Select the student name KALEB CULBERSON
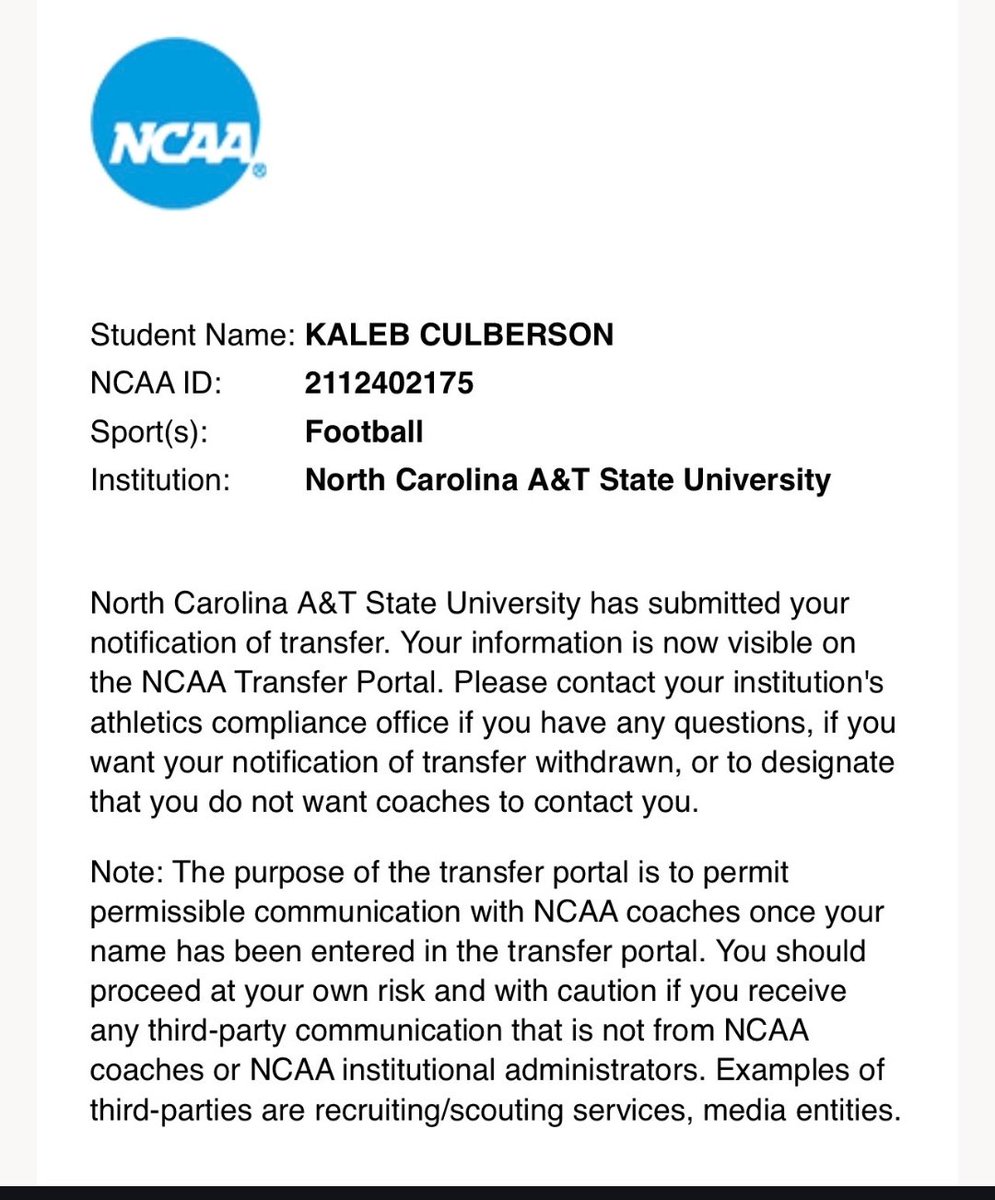This screenshot has height=1200, width=995. tap(459, 334)
